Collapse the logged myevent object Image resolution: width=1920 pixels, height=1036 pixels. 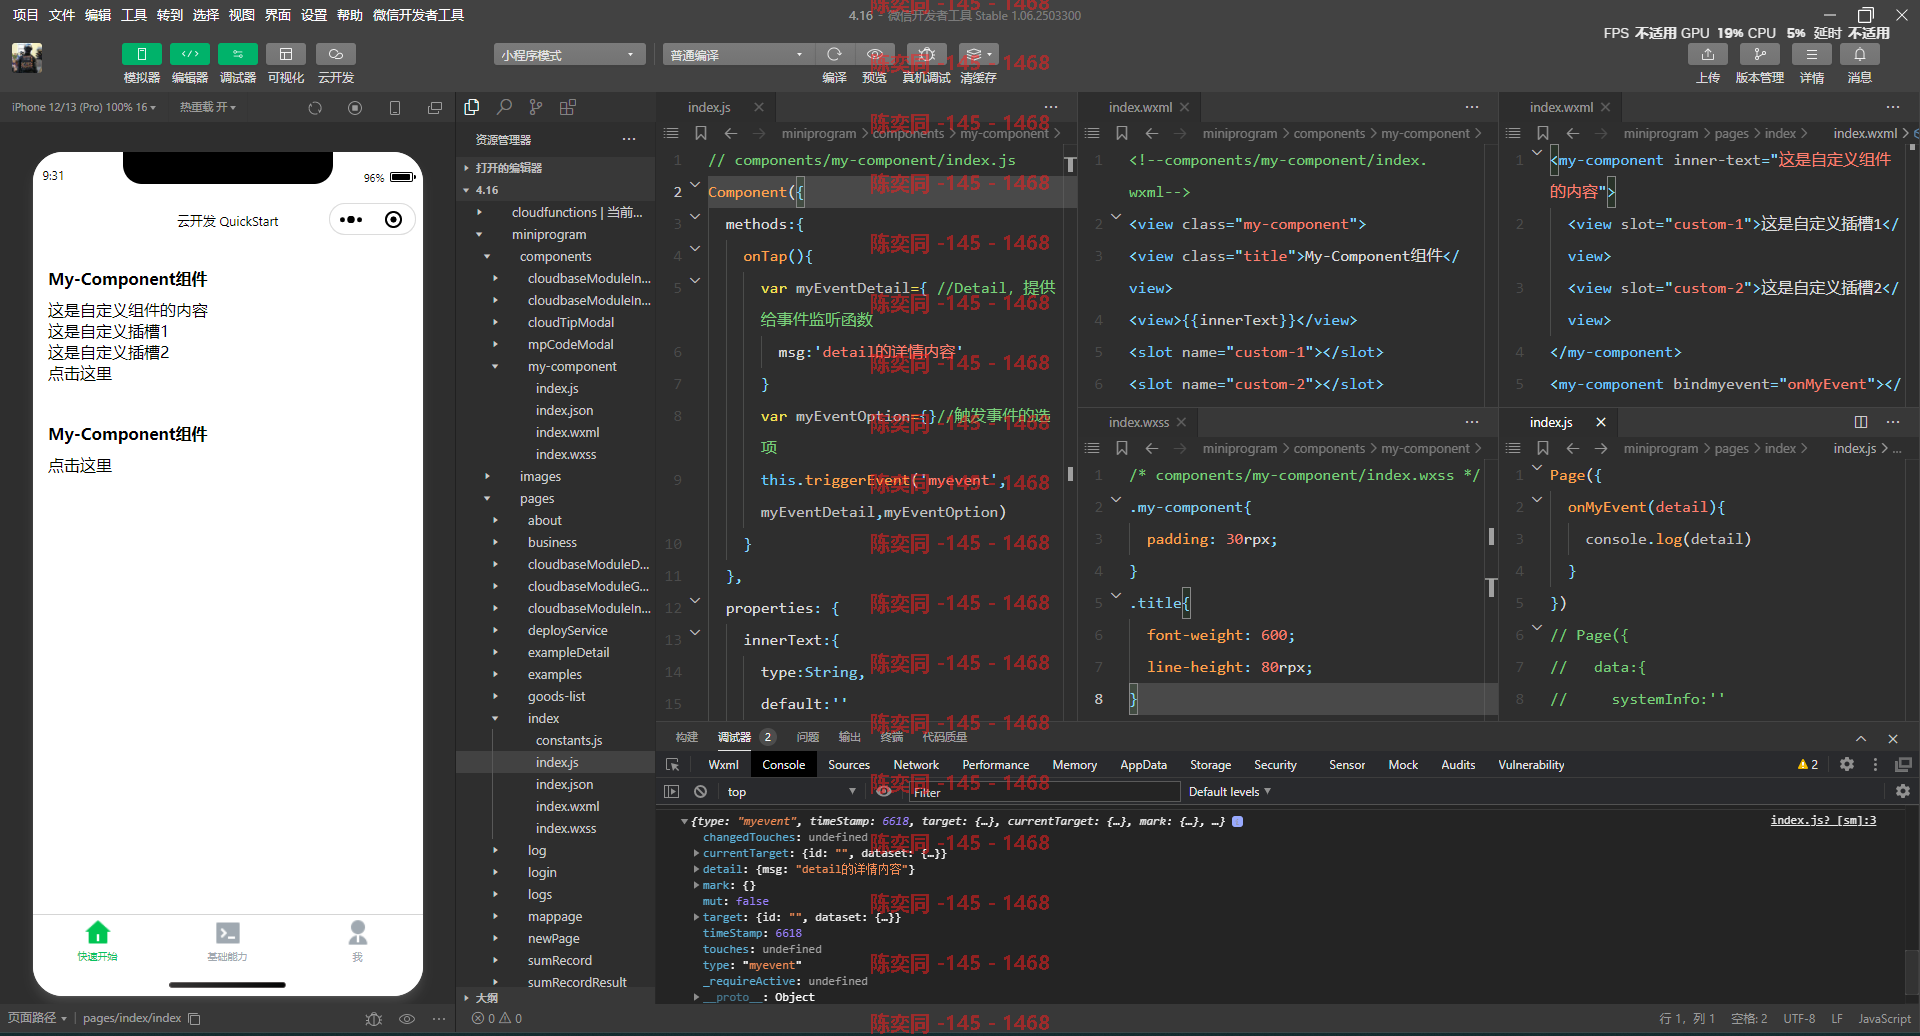pos(684,821)
